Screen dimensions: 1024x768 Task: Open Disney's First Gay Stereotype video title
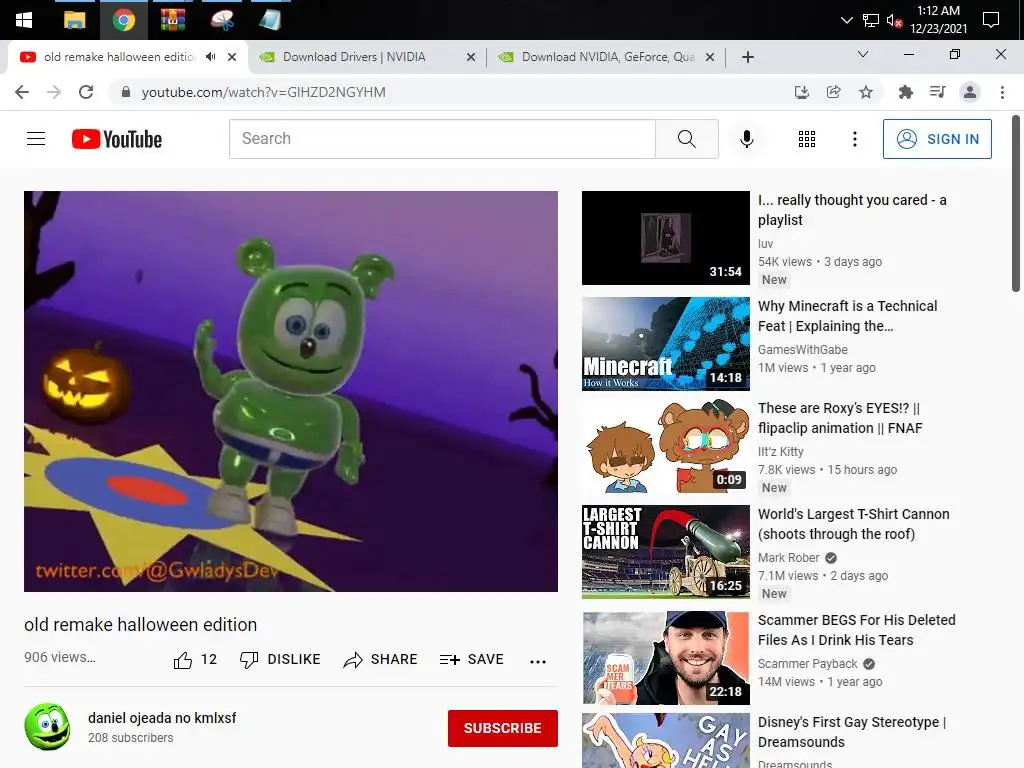[x=852, y=731]
